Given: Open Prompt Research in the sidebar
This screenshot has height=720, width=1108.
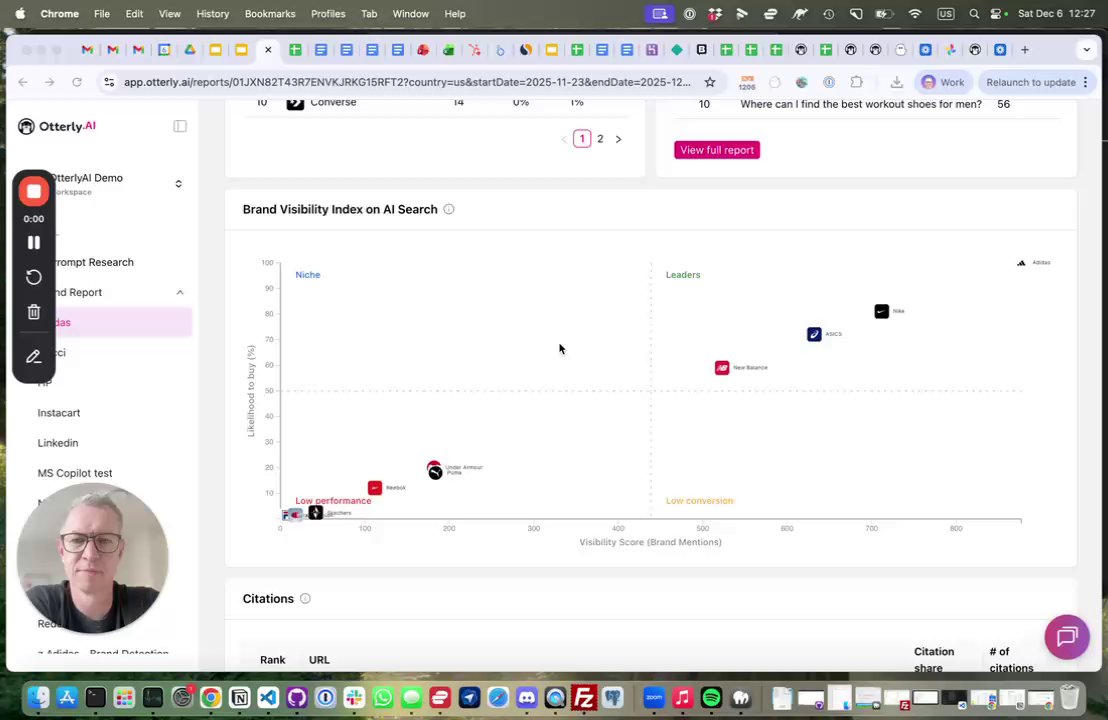Looking at the screenshot, I should point(93,262).
